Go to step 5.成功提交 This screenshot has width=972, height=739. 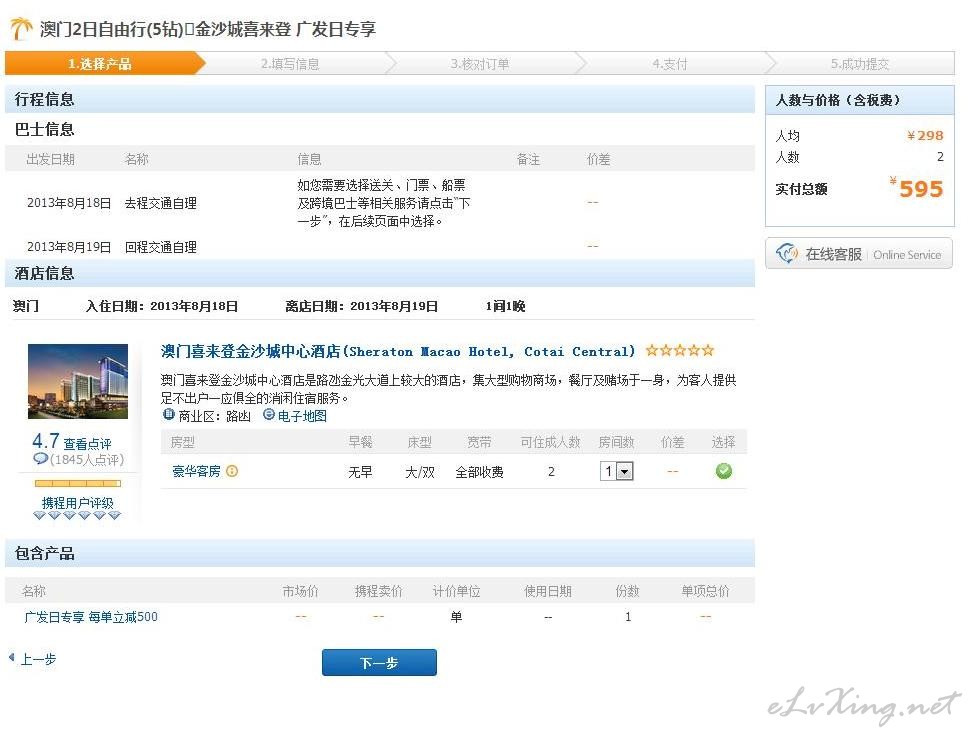[x=860, y=64]
